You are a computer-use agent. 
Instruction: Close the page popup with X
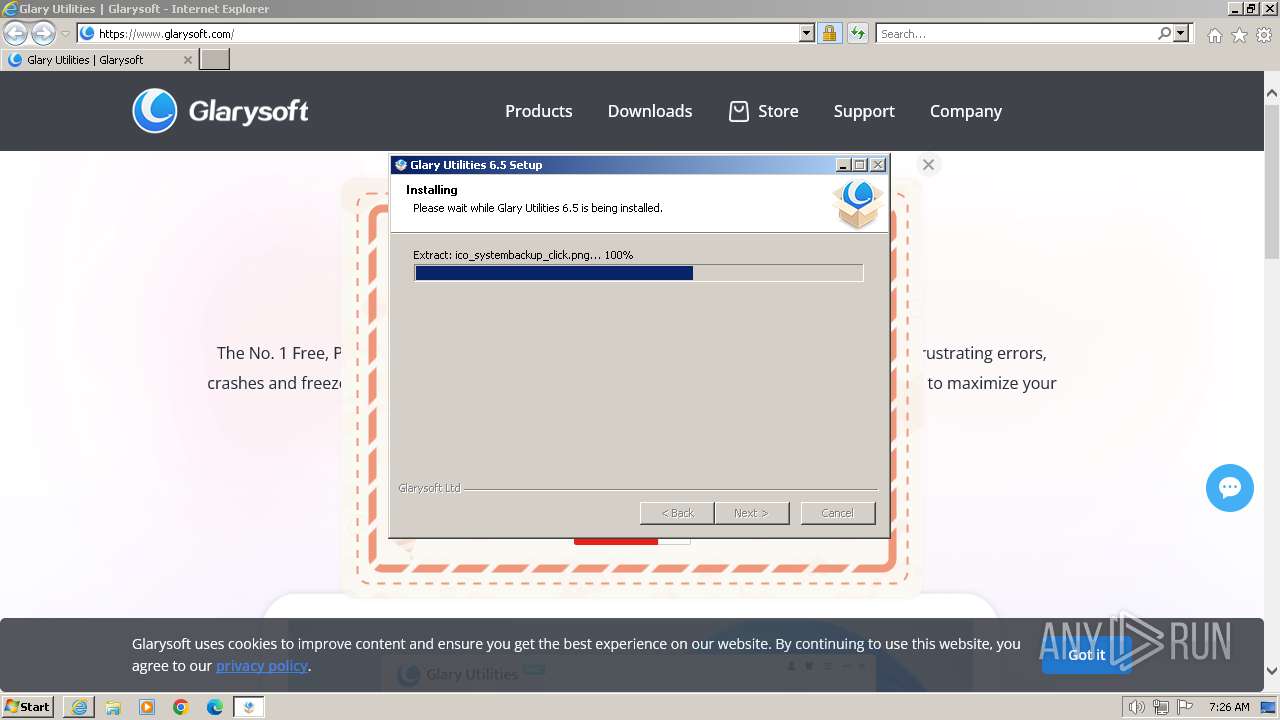pos(928,165)
